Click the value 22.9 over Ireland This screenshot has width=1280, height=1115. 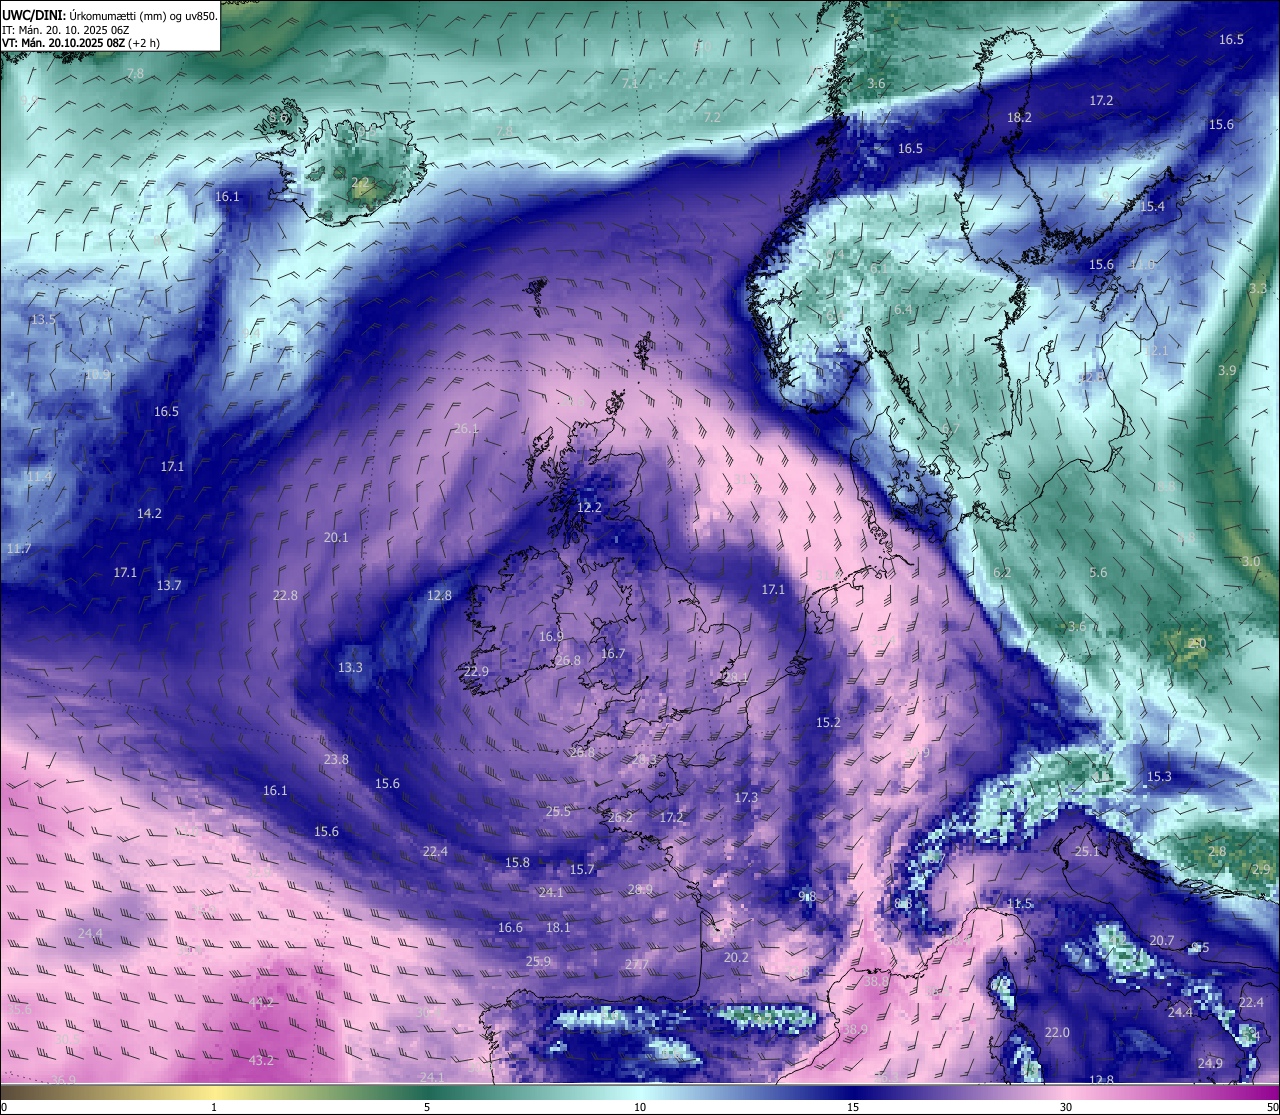point(476,671)
